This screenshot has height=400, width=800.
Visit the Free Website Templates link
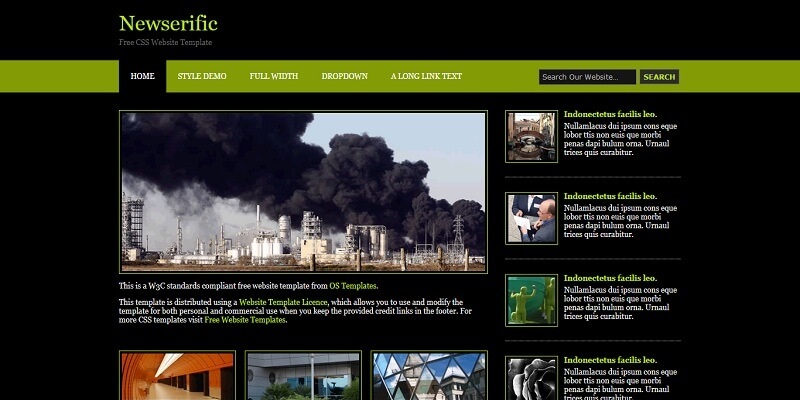[x=245, y=320]
